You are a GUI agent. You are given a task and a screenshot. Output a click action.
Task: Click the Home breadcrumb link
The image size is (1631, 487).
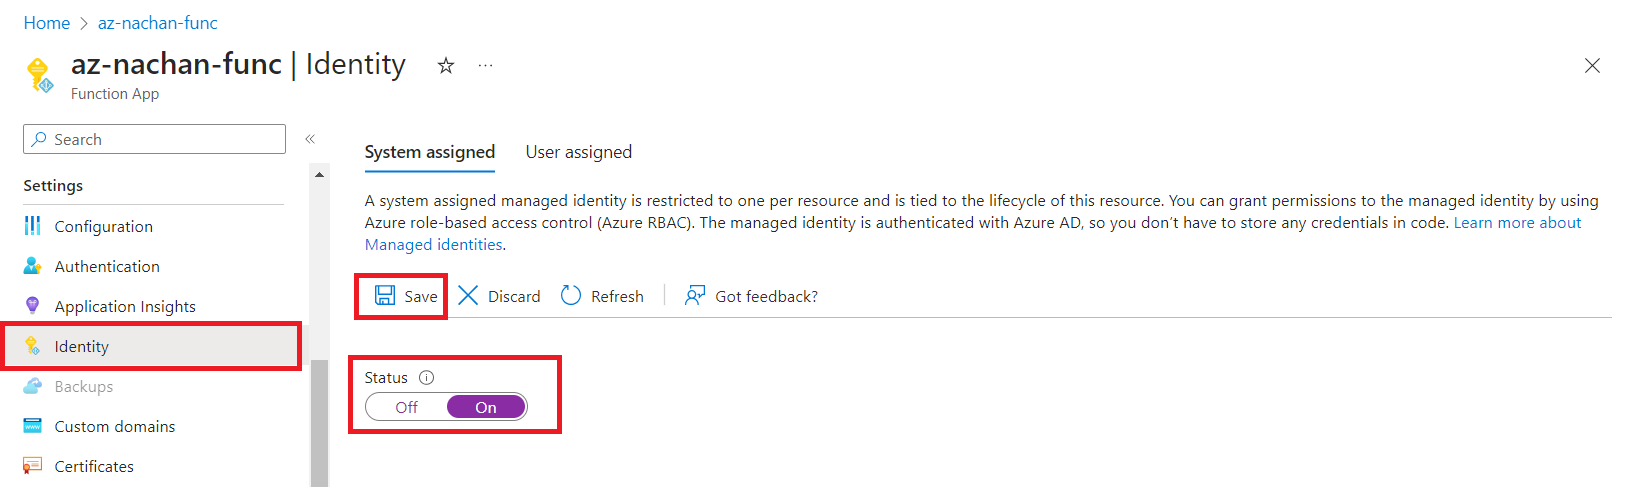pos(47,23)
